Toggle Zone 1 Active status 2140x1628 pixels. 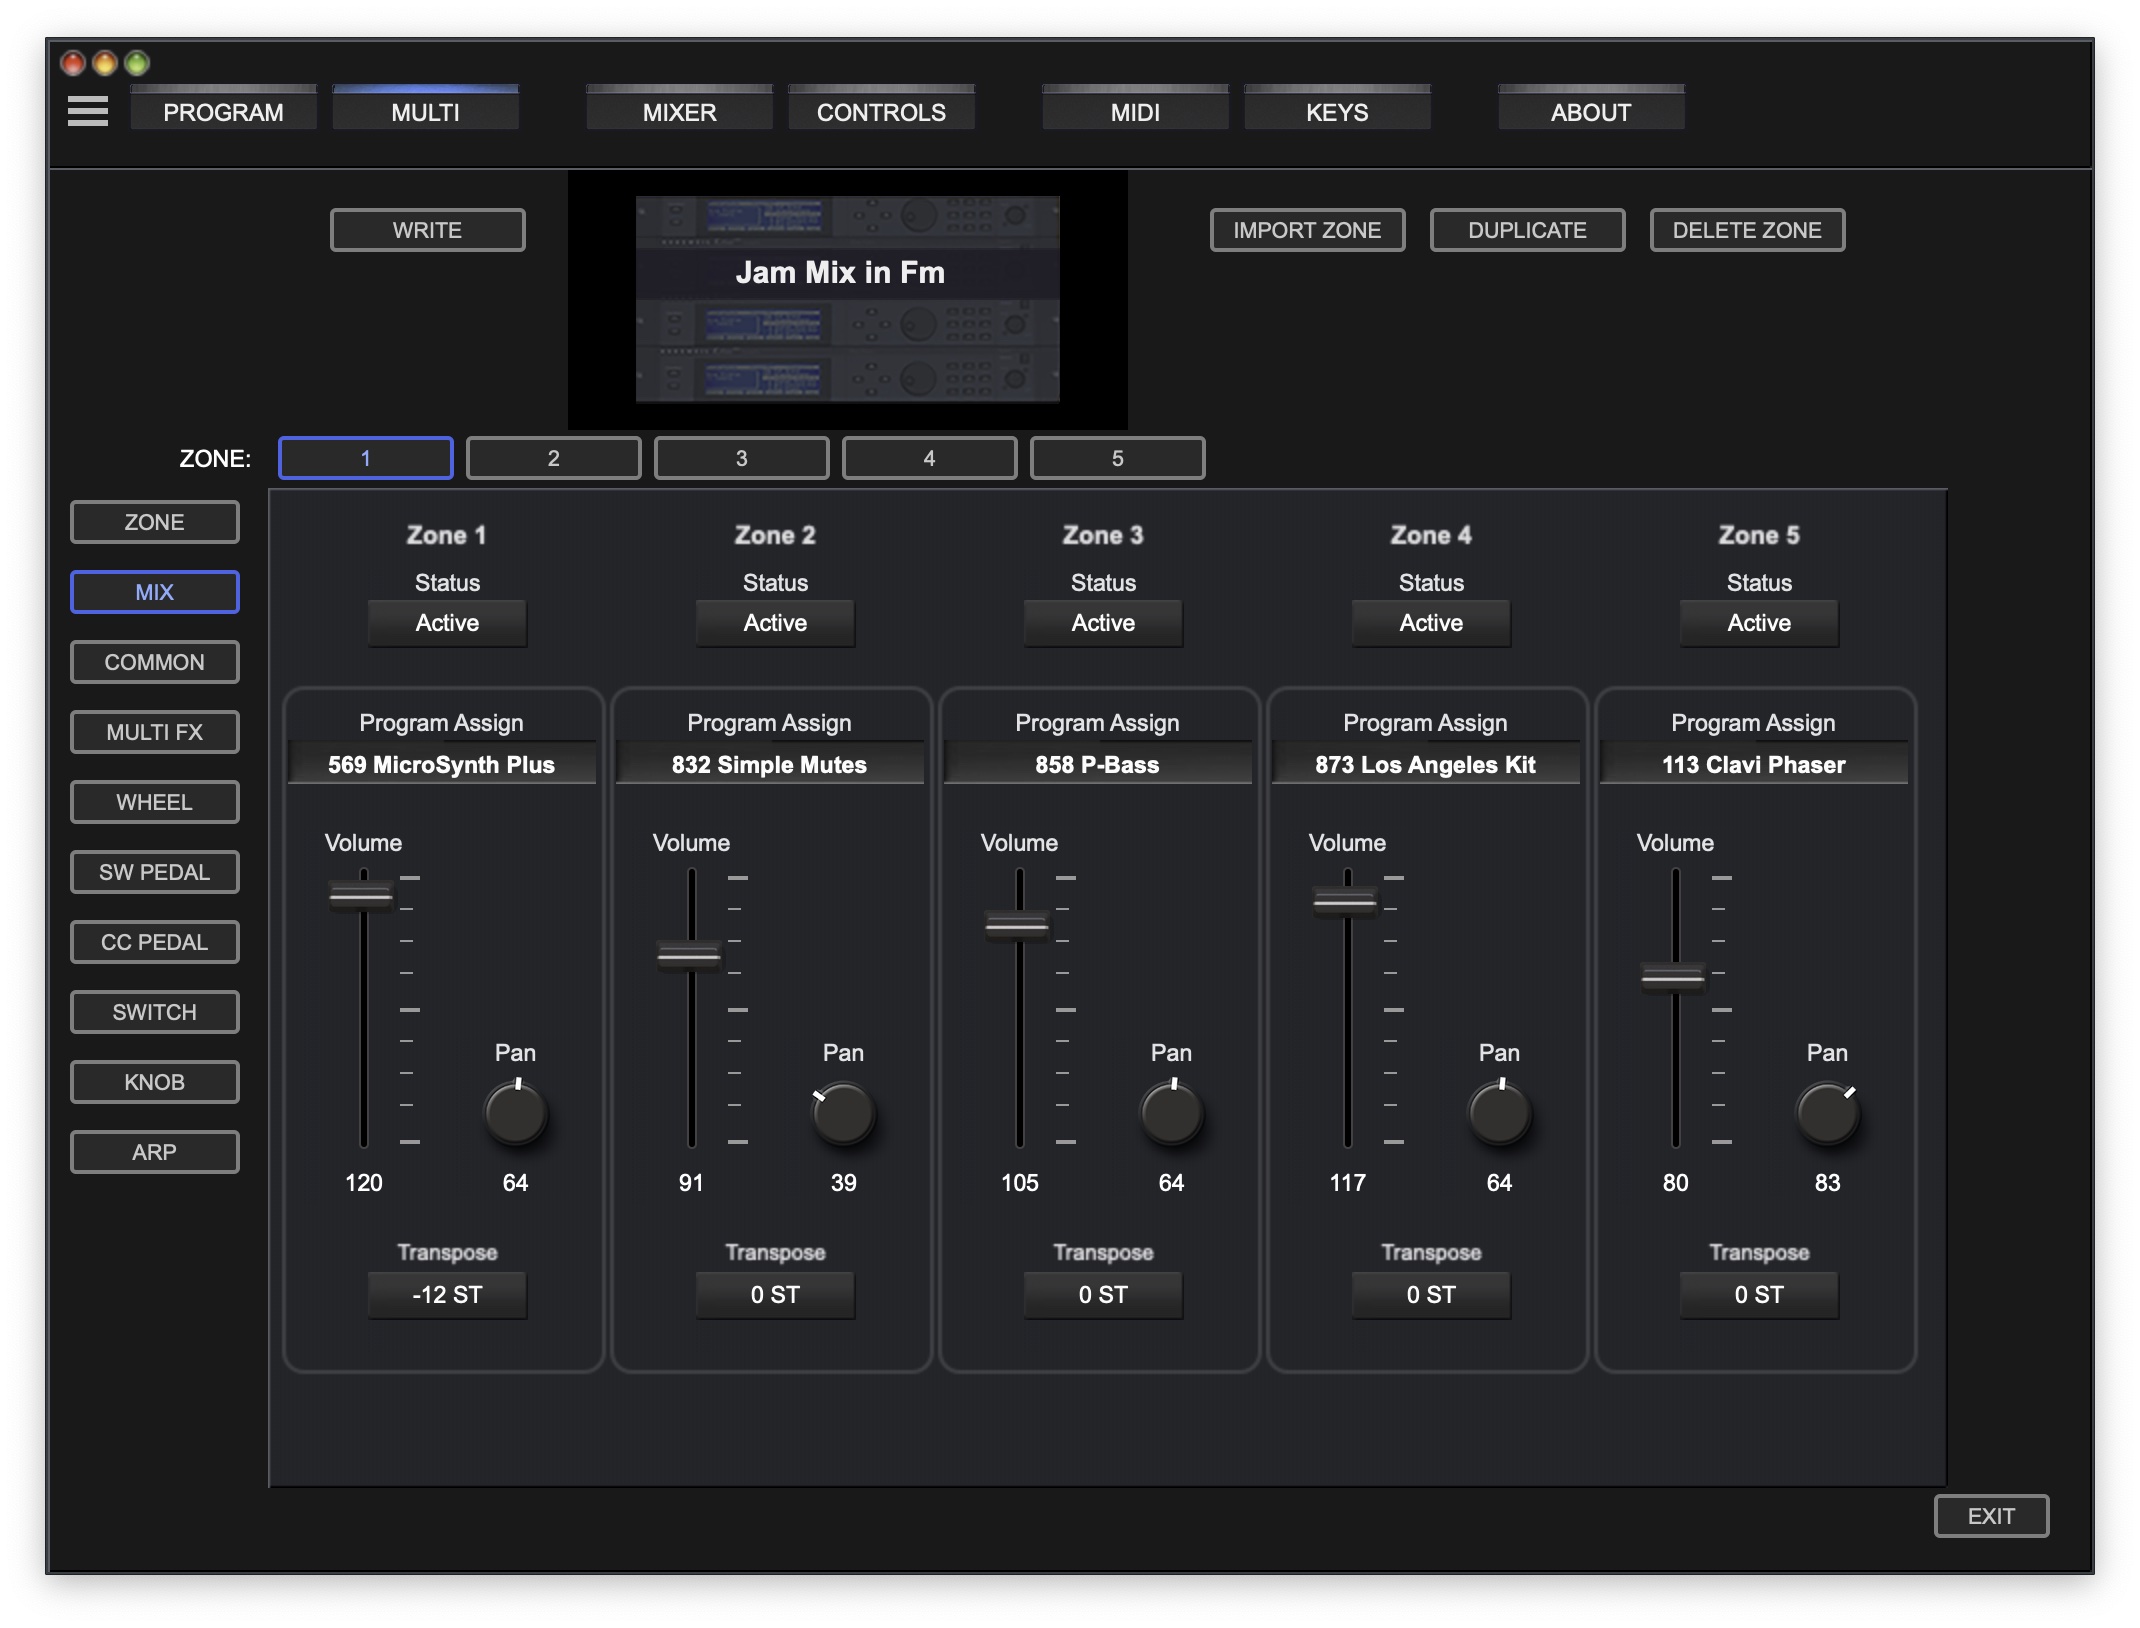[447, 623]
